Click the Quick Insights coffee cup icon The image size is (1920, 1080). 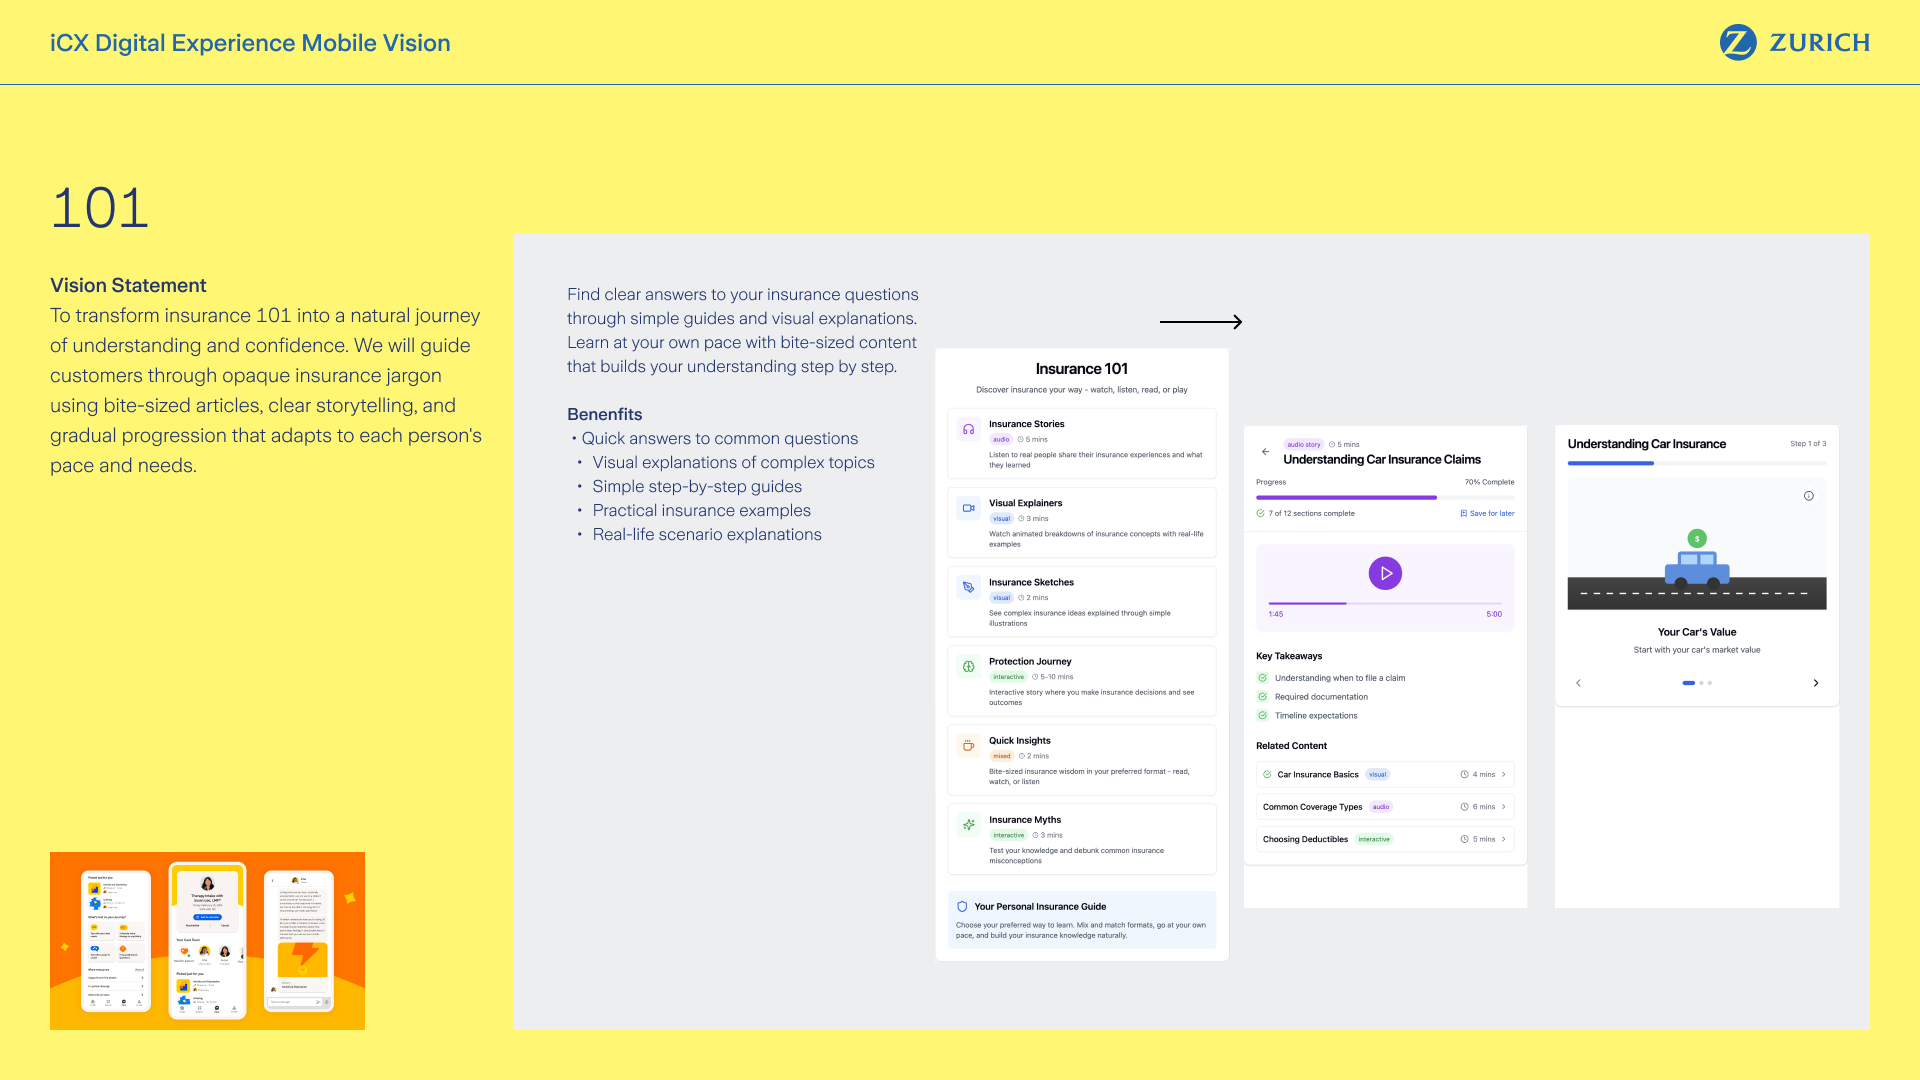[x=968, y=745]
